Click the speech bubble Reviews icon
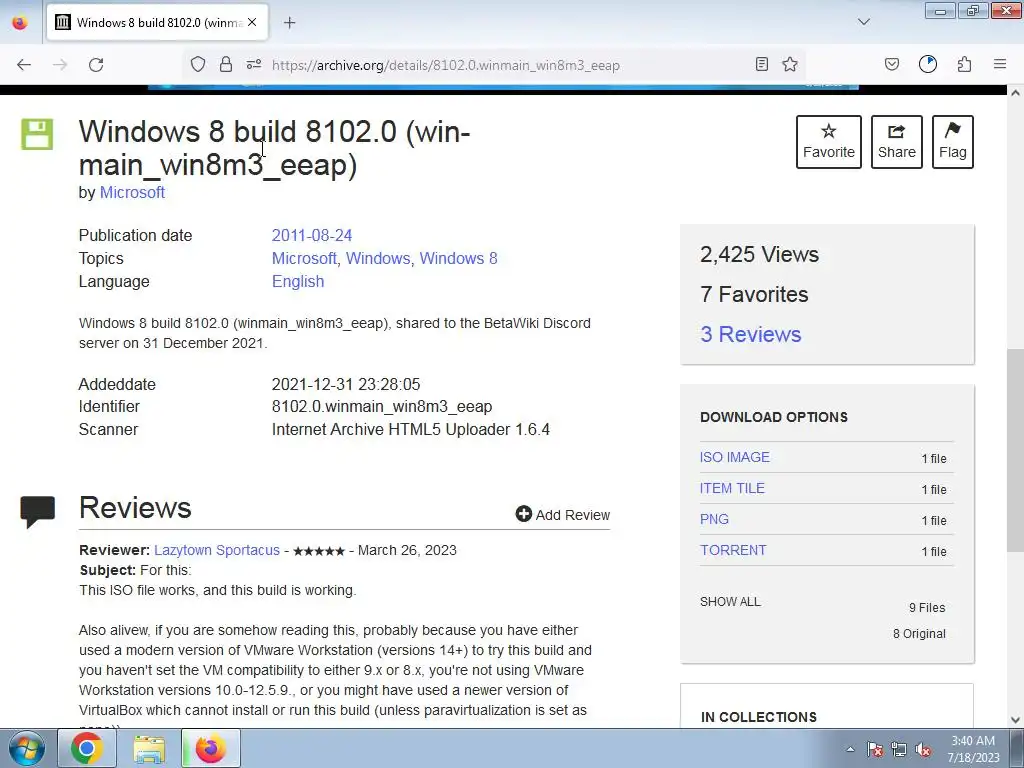The height and width of the screenshot is (768, 1024). [x=38, y=511]
